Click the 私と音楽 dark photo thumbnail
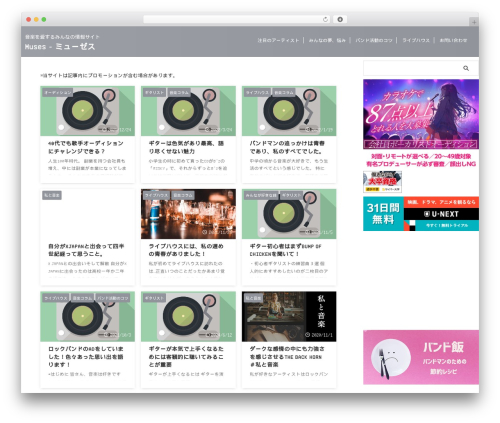Image resolution: width=500 pixels, height=423 pixels. point(289,318)
